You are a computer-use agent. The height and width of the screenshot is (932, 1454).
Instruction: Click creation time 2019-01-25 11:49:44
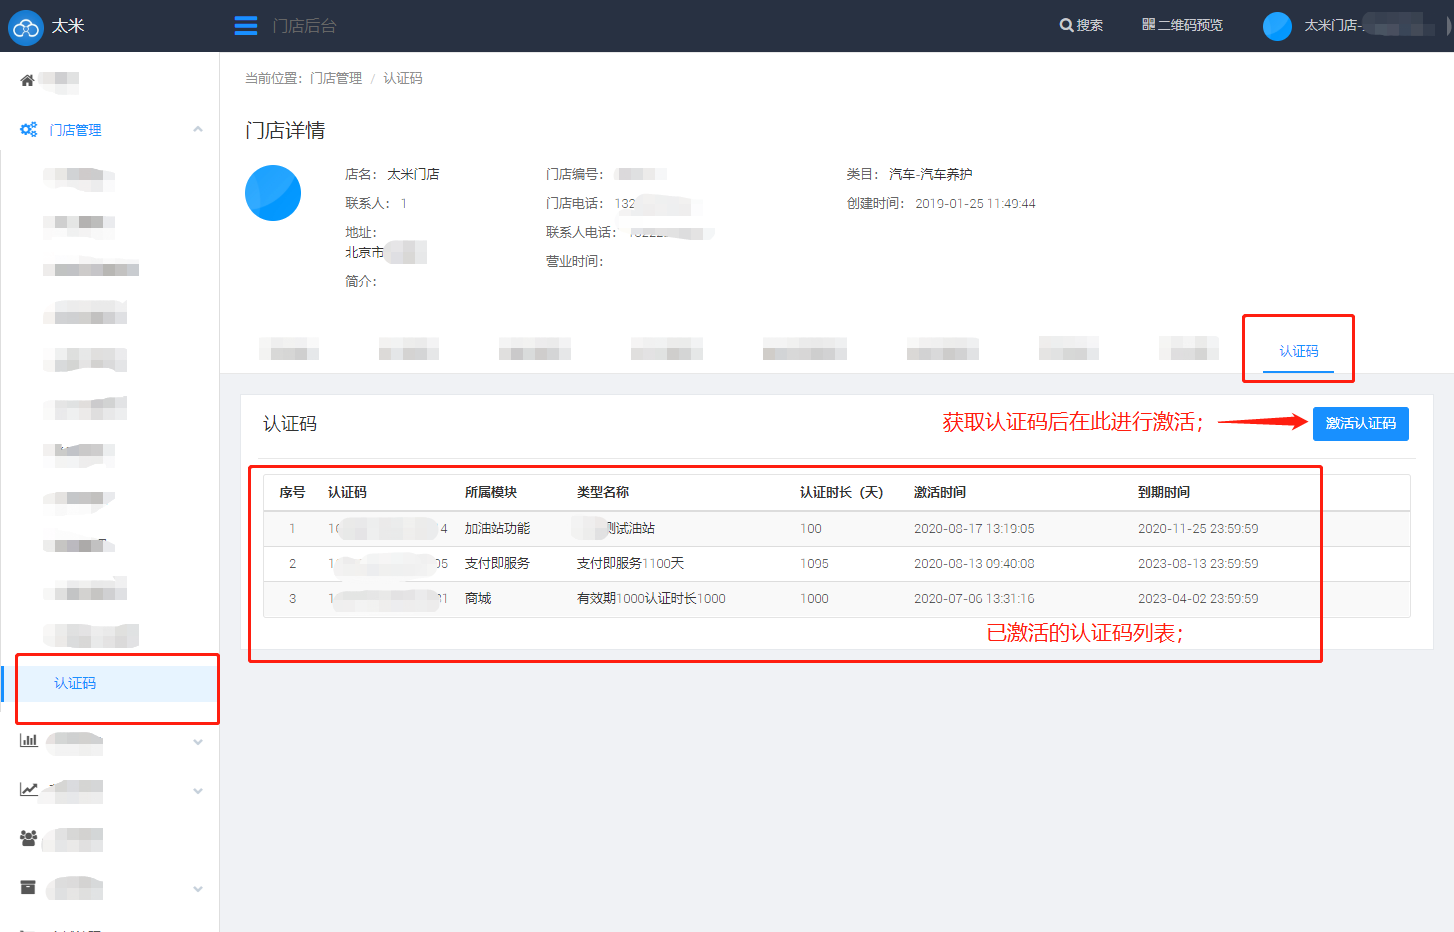(x=975, y=203)
